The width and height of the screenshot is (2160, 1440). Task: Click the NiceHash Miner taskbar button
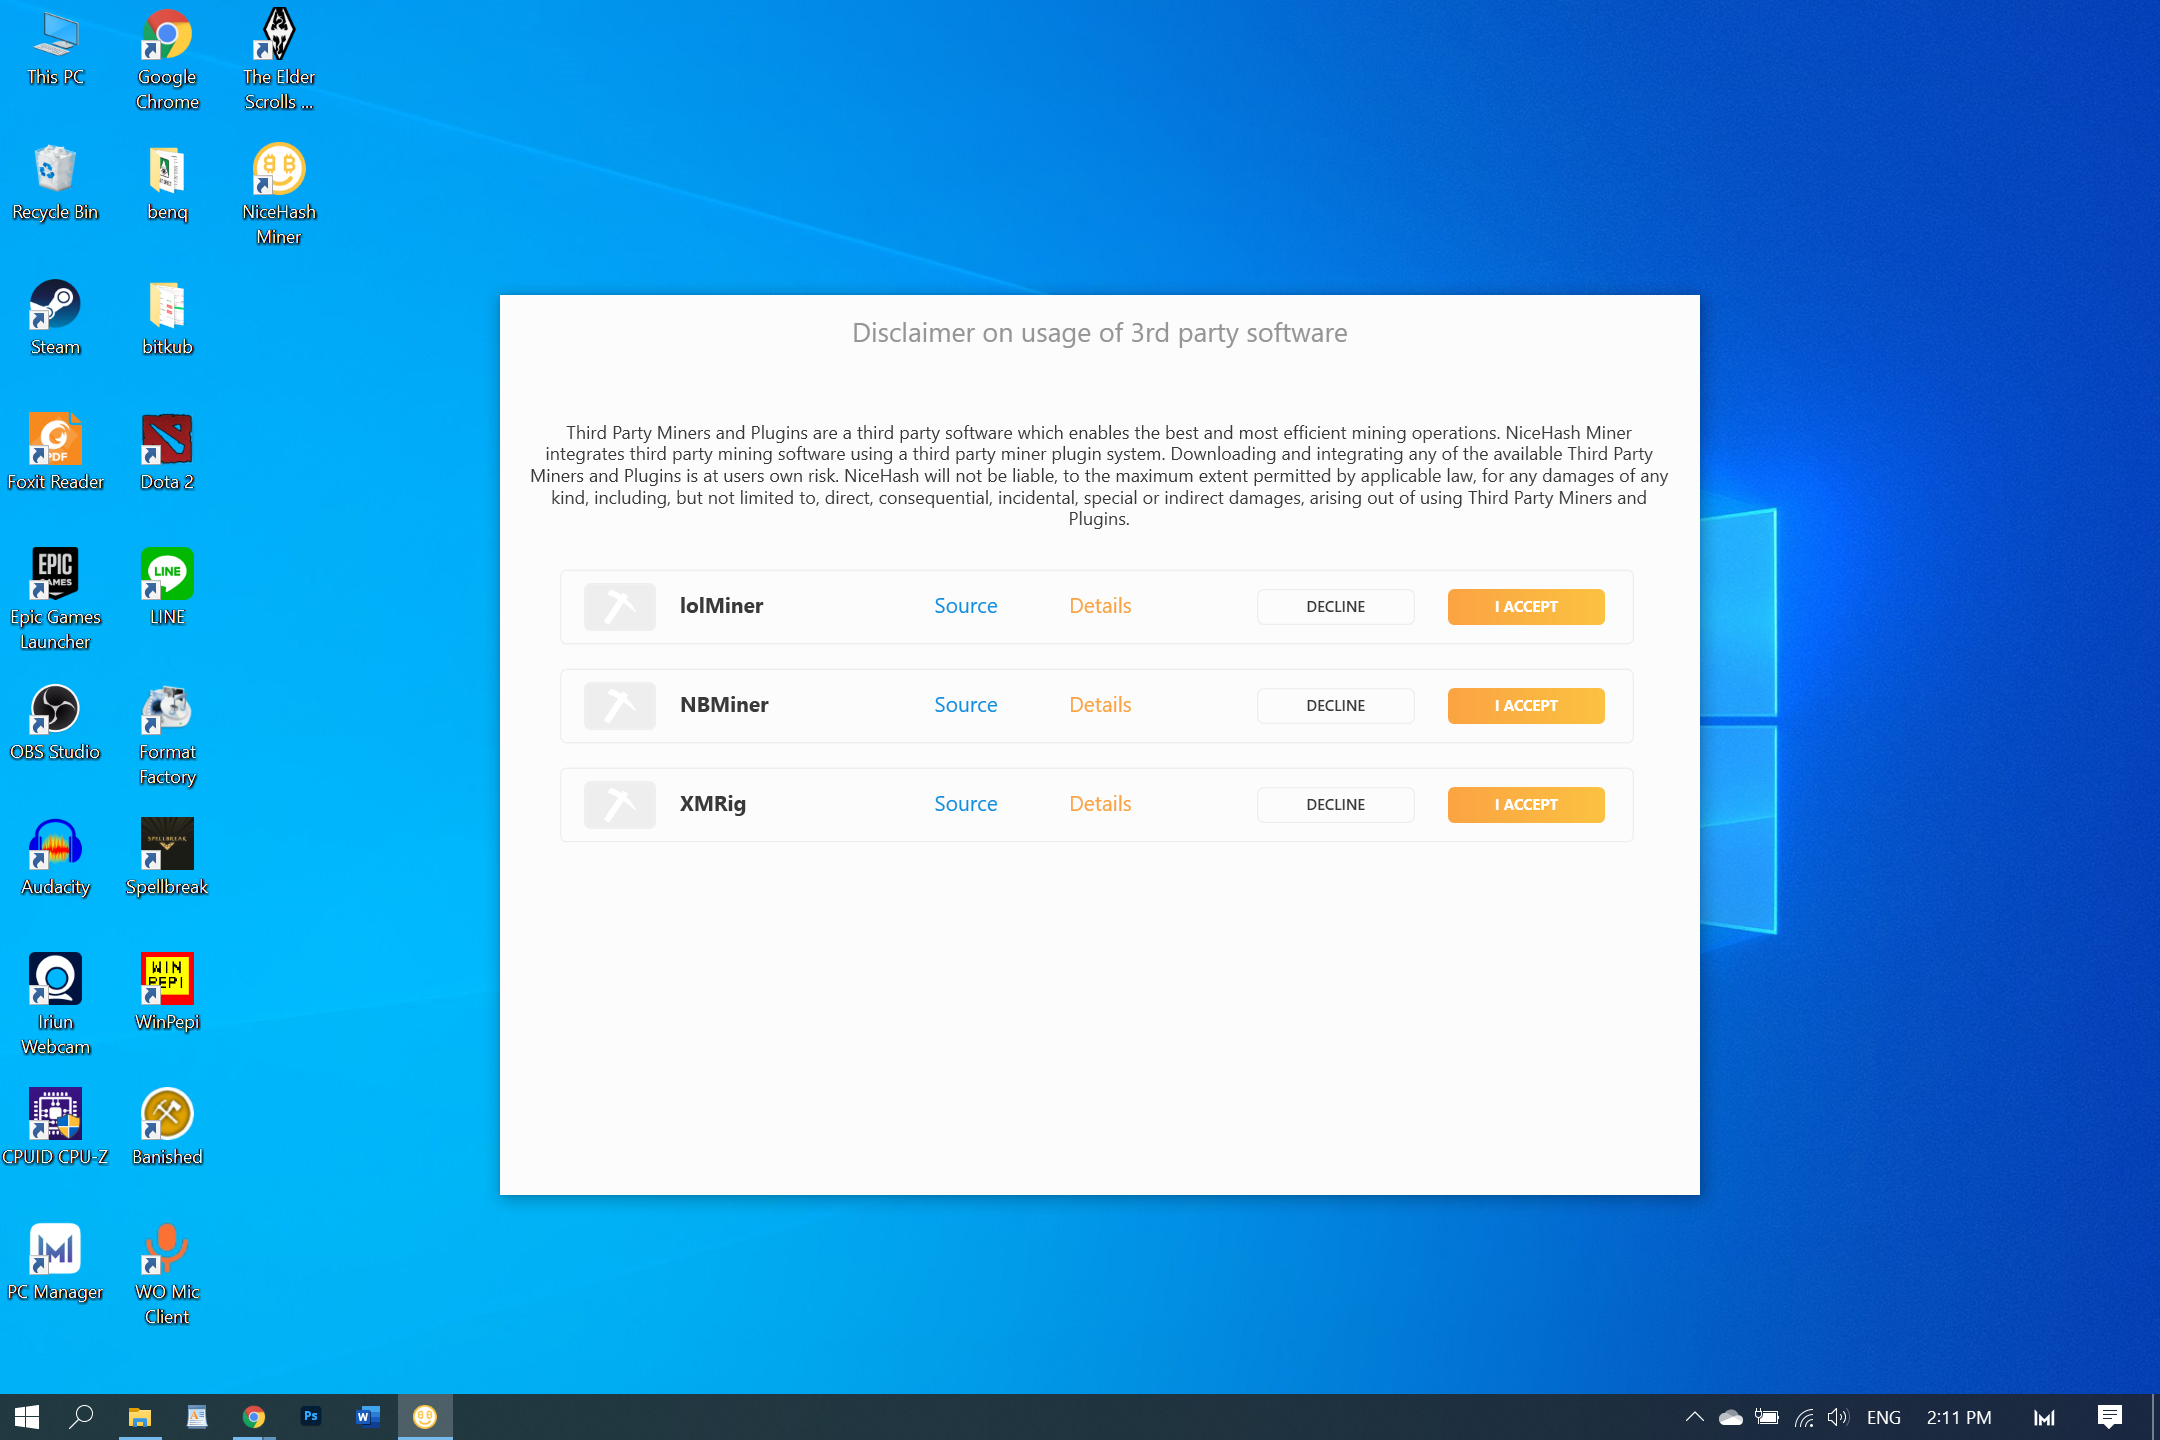pos(425,1417)
